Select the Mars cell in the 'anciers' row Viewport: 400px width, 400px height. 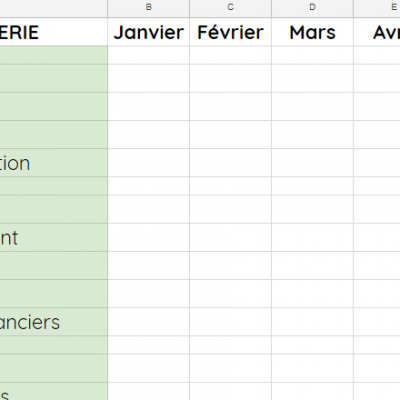pos(312,322)
